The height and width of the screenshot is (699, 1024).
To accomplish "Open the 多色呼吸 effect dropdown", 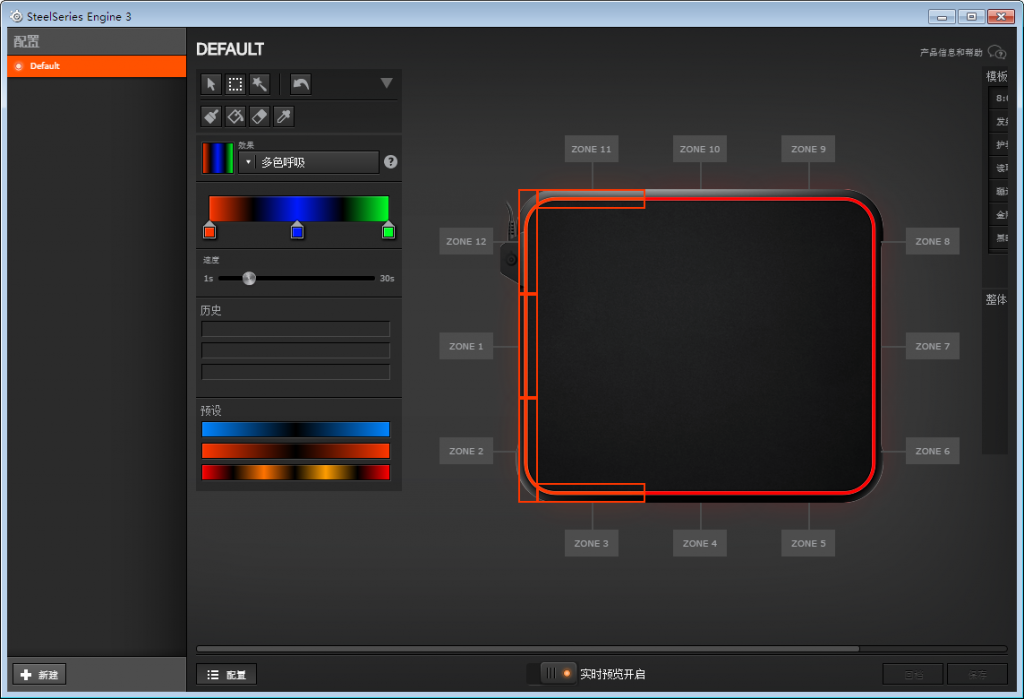I will 309,162.
